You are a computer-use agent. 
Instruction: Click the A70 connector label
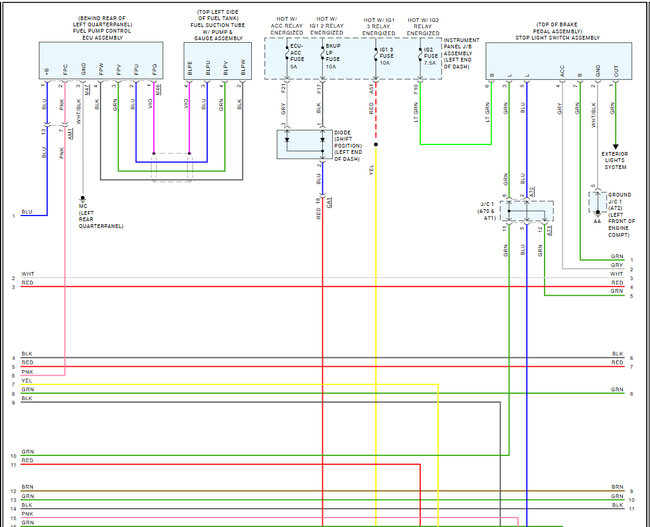point(532,192)
